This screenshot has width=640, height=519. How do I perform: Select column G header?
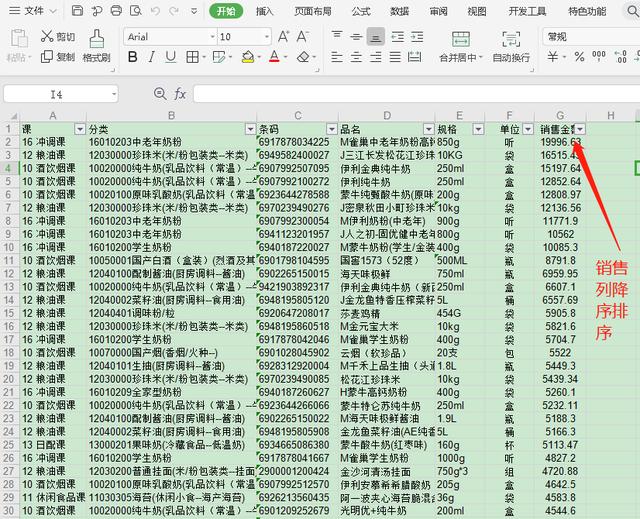[560, 116]
